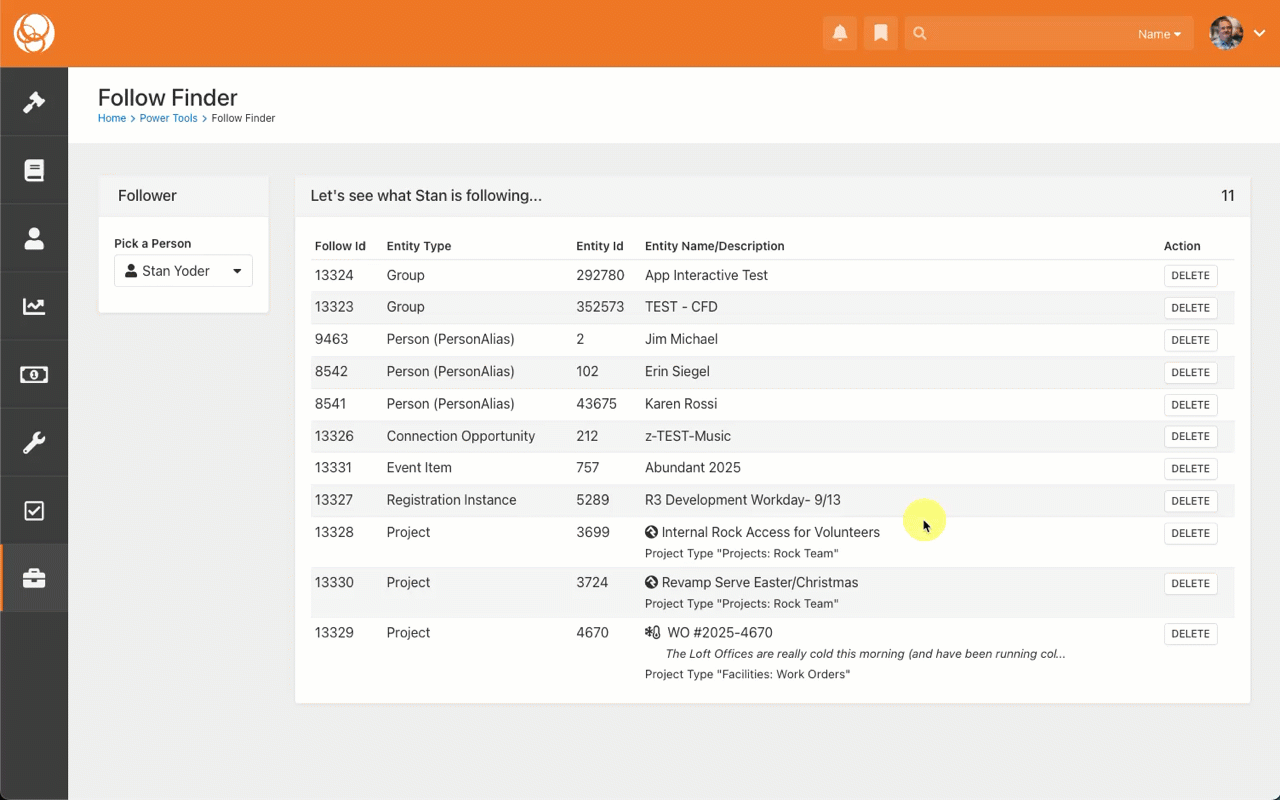This screenshot has height=800, width=1280.
Task: Open the notifications bell icon
Action: coord(840,34)
